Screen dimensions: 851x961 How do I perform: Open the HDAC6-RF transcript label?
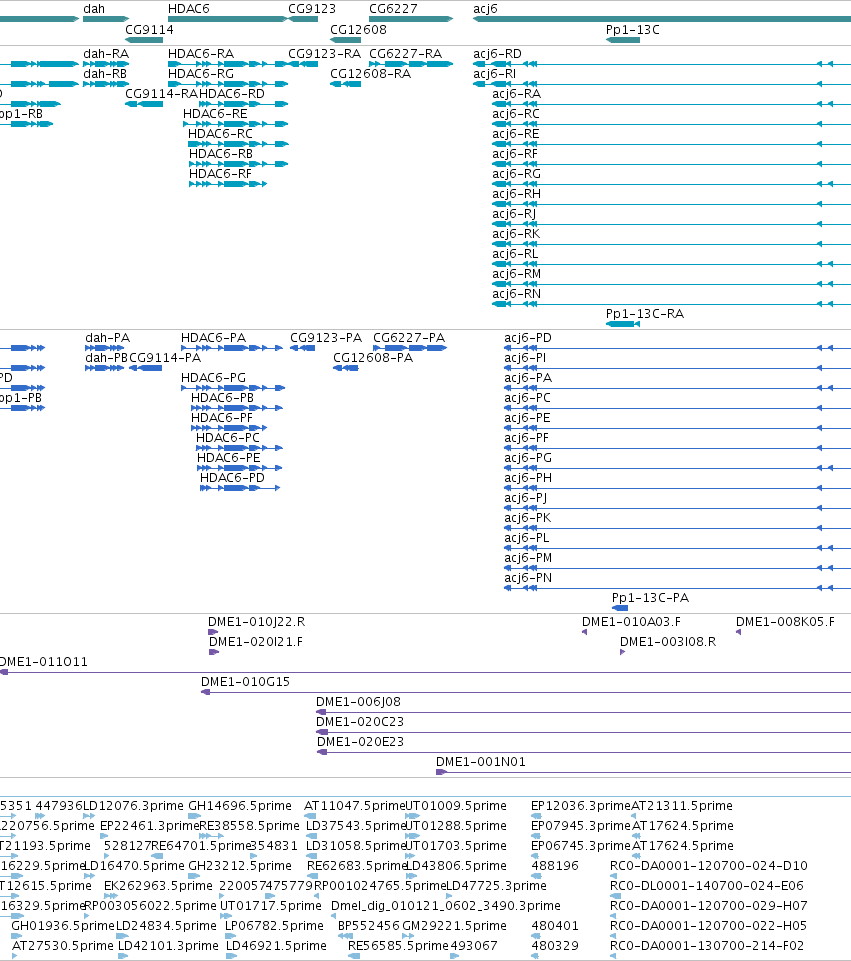(x=221, y=173)
